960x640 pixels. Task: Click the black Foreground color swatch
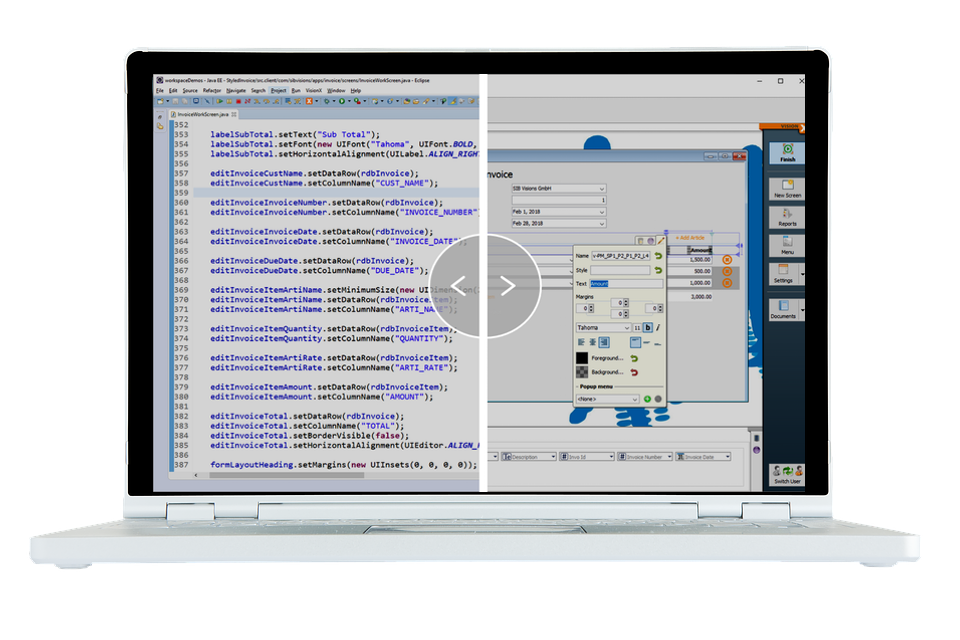click(x=582, y=358)
